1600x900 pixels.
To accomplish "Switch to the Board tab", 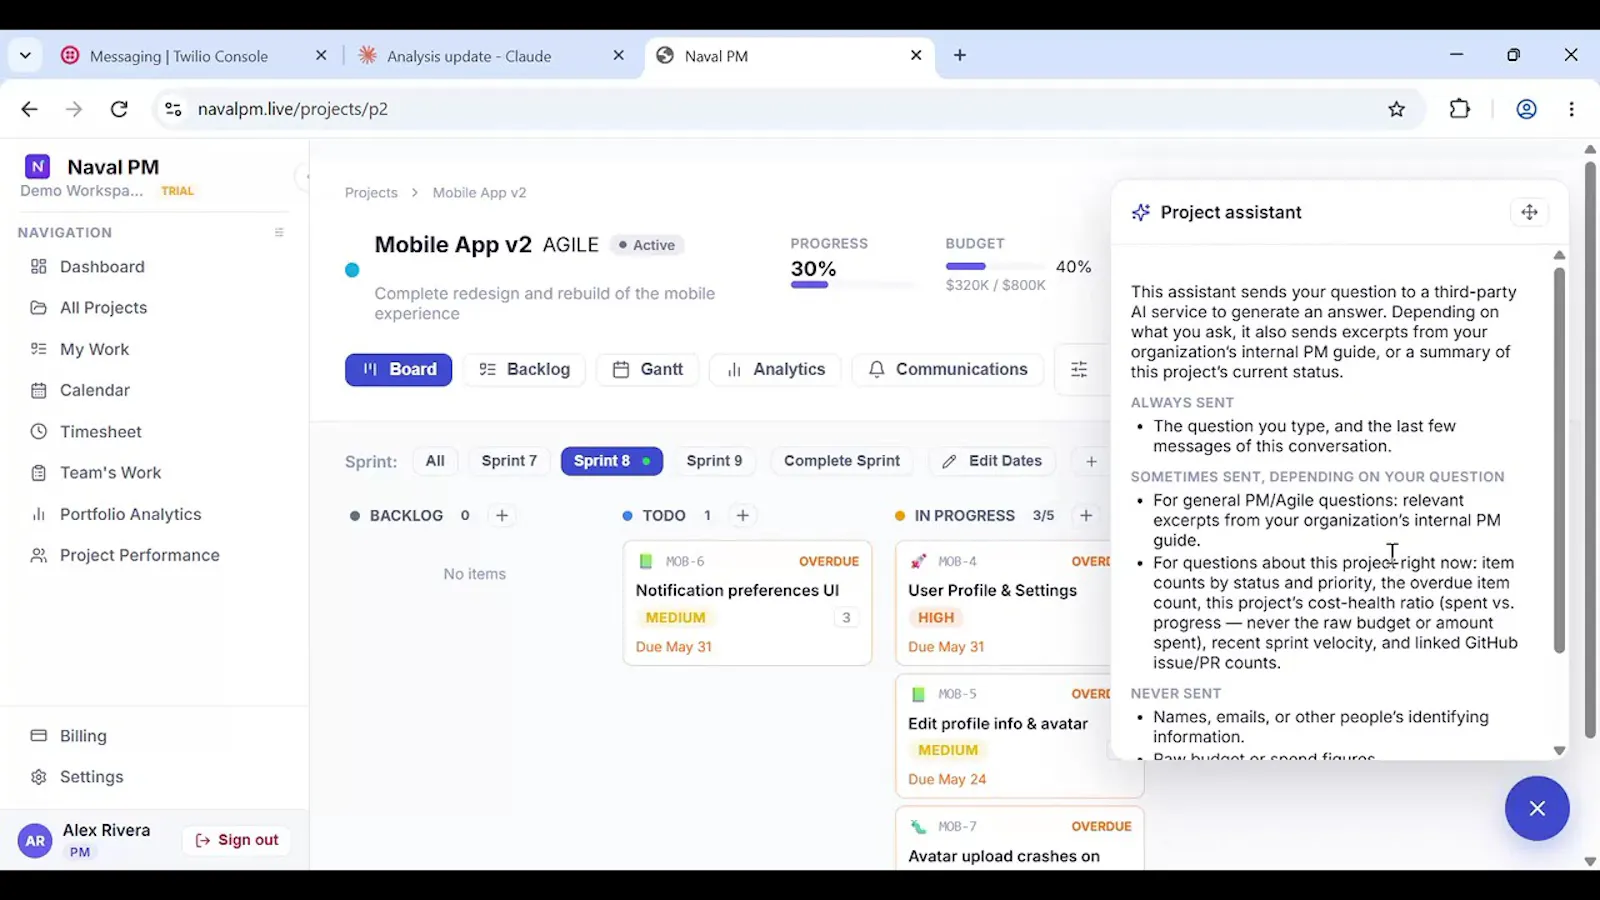I will click(x=398, y=370).
